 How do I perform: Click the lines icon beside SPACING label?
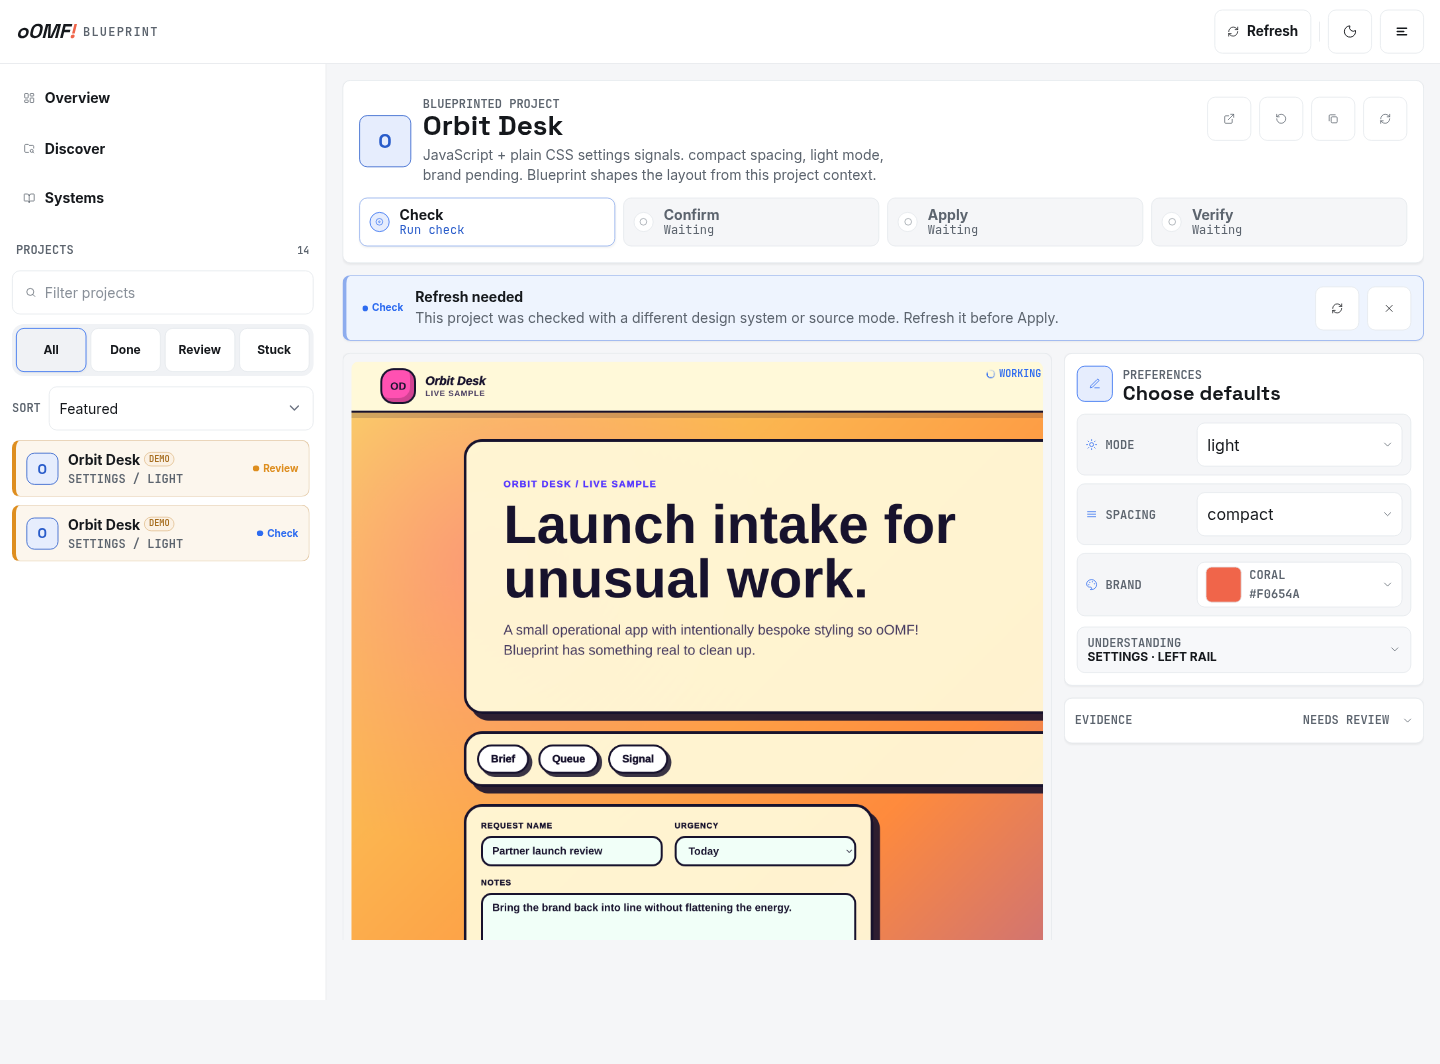coord(1092,515)
